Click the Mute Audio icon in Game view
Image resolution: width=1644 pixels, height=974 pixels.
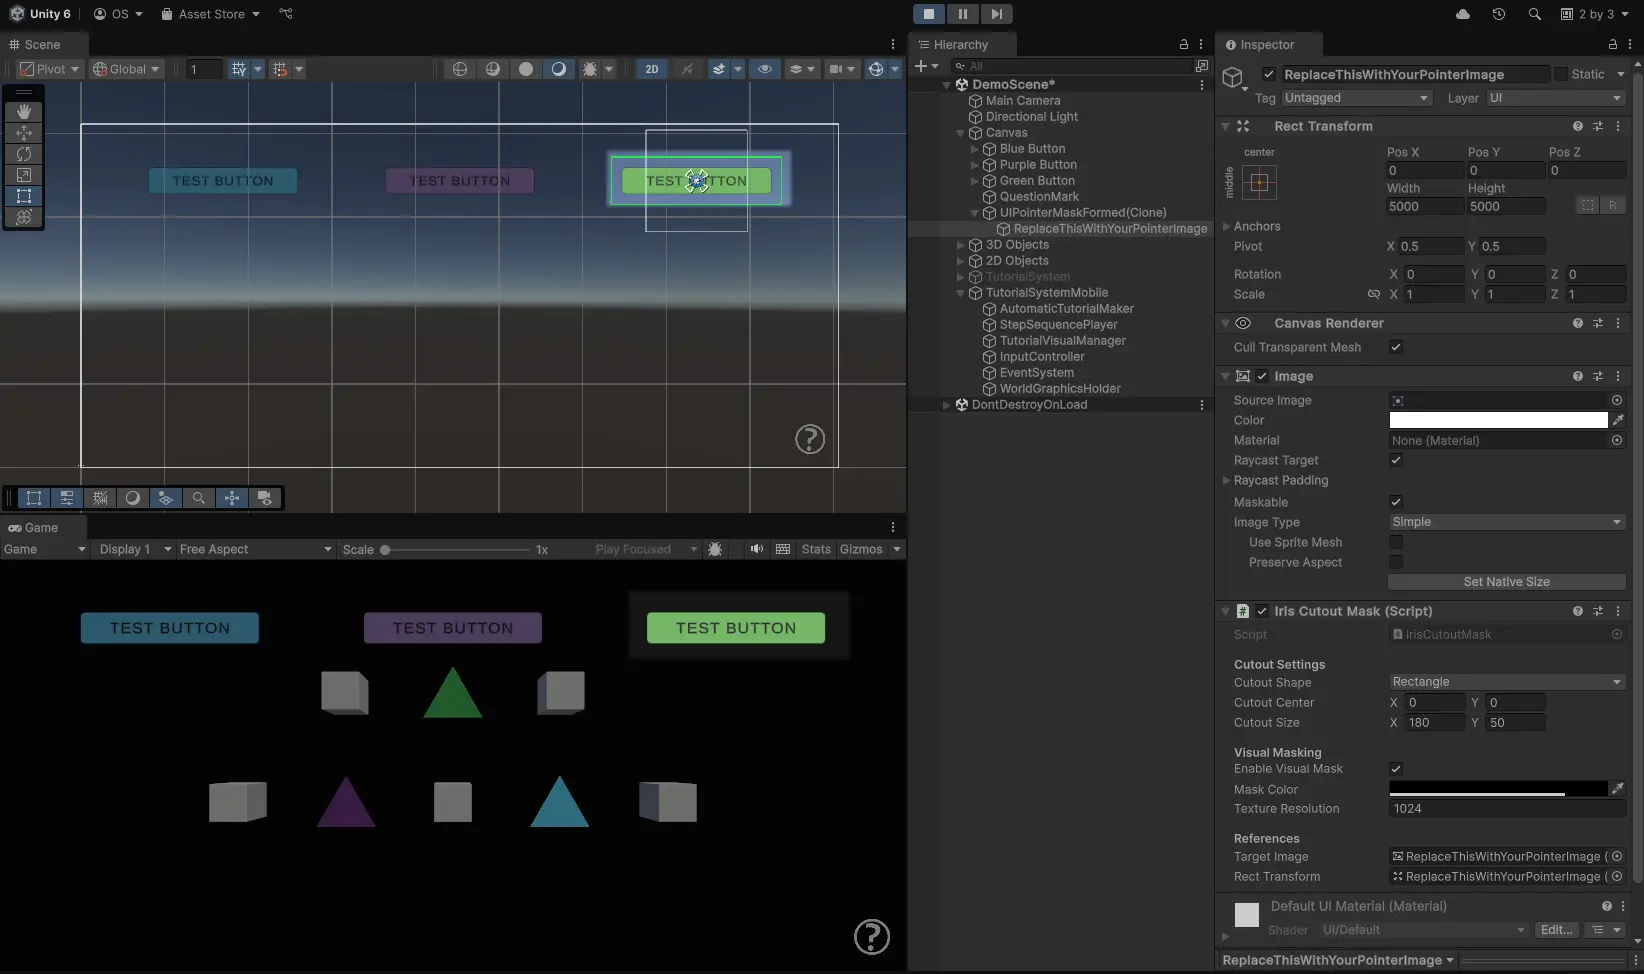pyautogui.click(x=757, y=549)
